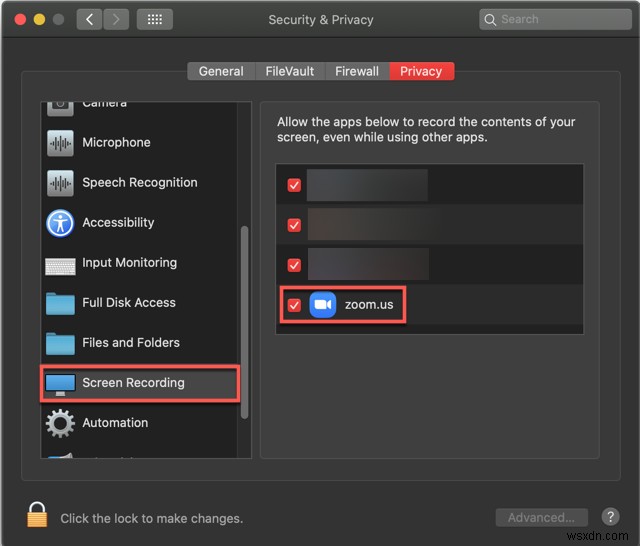Click the Input Monitoring keyboard icon
Screen dimensions: 640x546
click(60, 266)
